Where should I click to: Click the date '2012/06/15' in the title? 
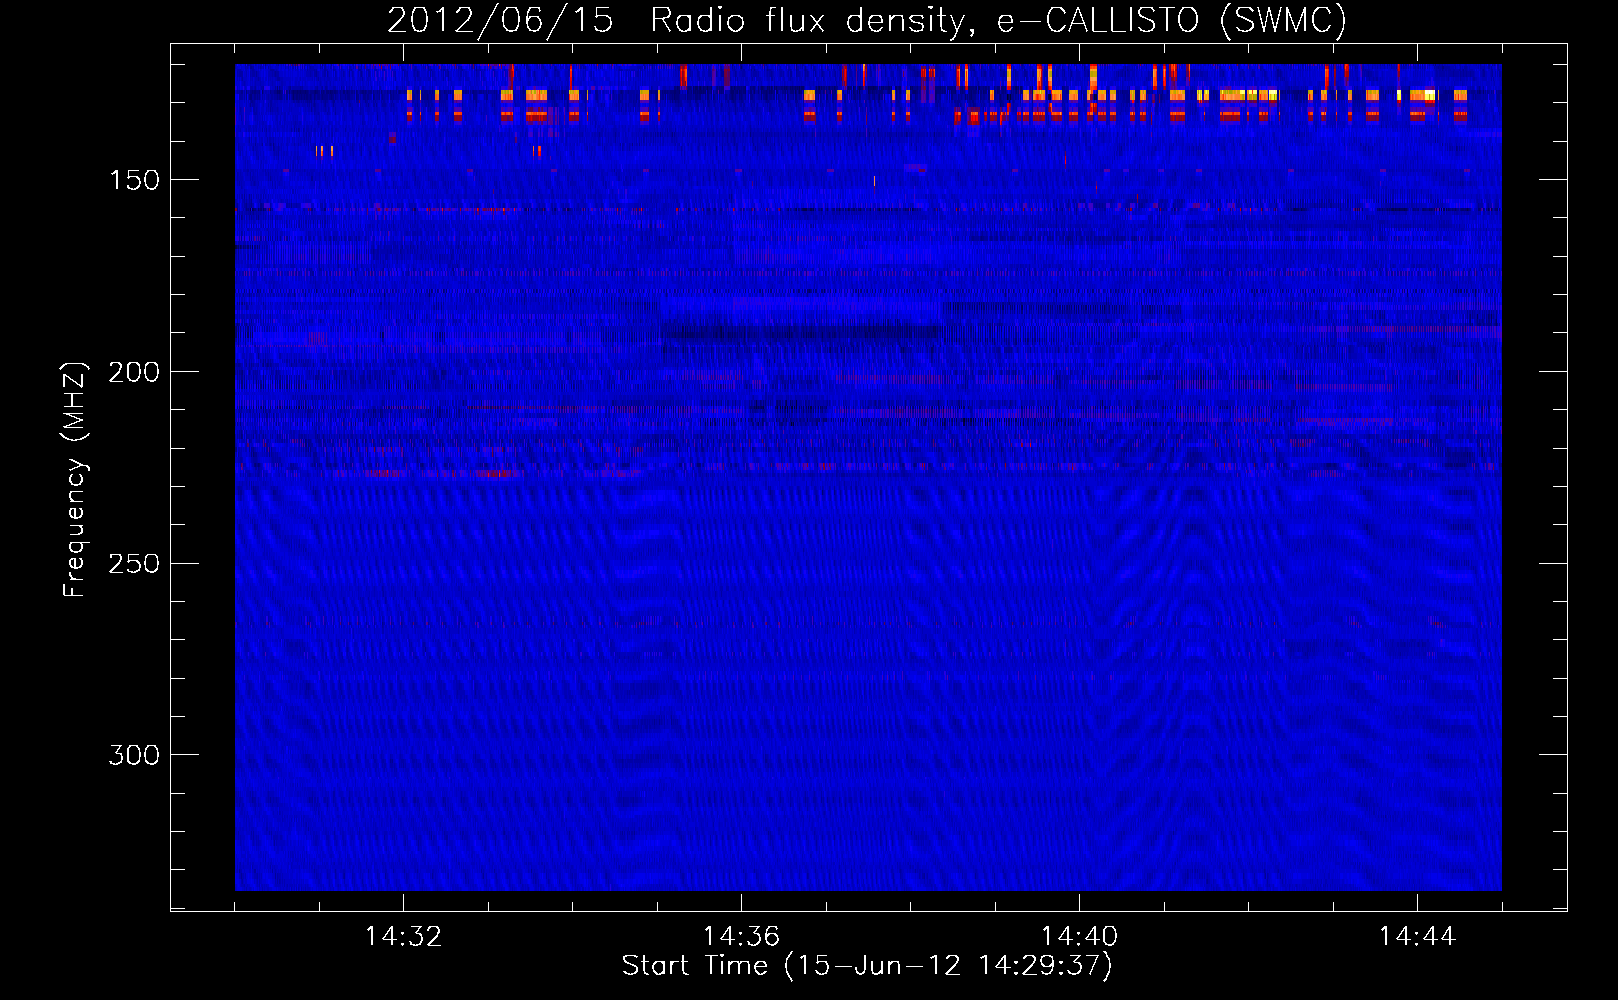click(500, 20)
